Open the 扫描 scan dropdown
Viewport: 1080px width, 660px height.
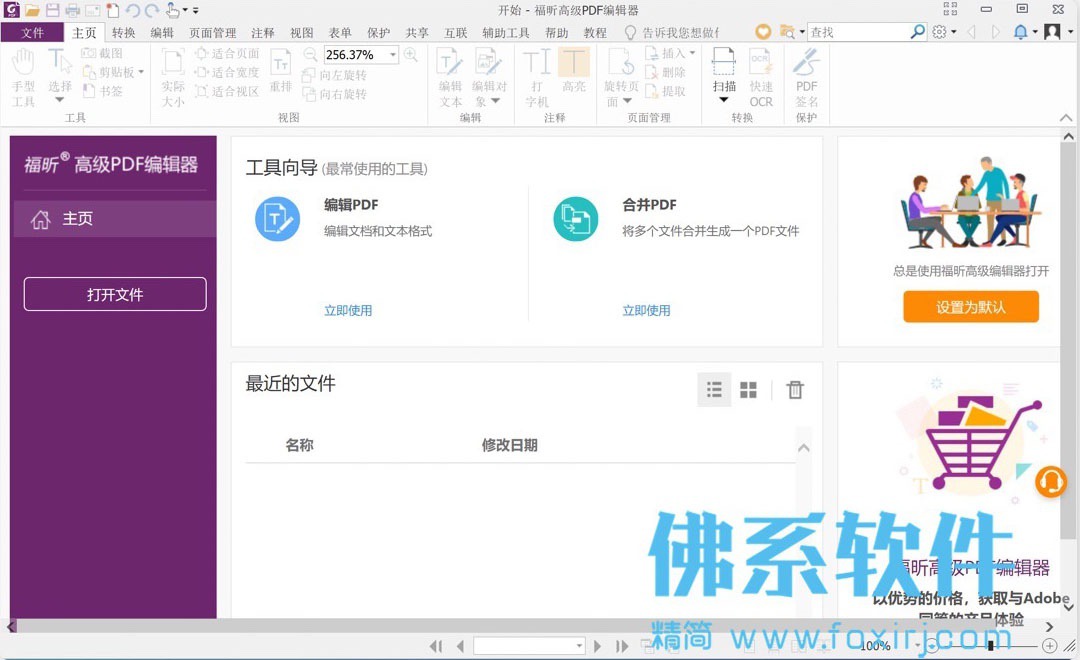tap(723, 100)
